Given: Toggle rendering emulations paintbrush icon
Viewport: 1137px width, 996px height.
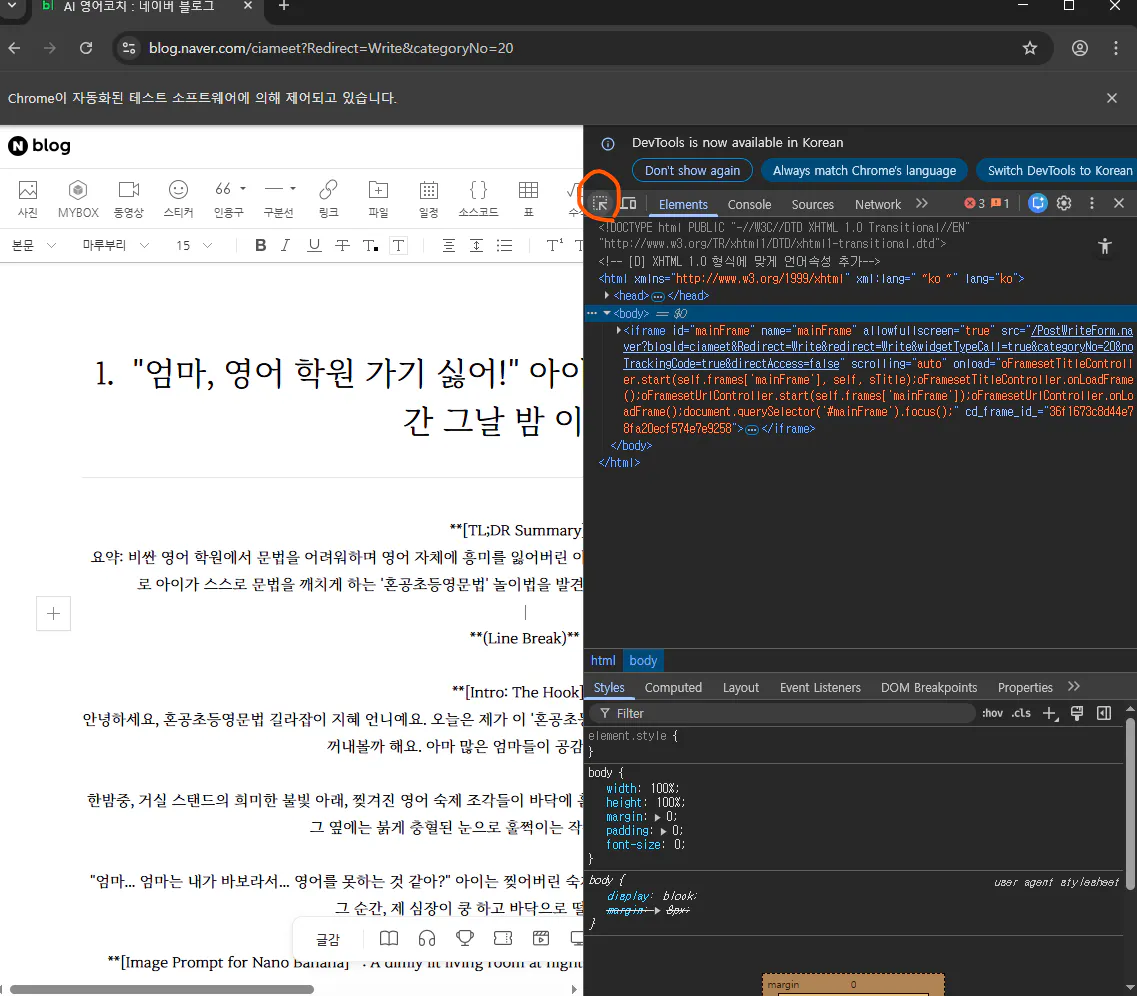Looking at the screenshot, I should (x=1077, y=713).
